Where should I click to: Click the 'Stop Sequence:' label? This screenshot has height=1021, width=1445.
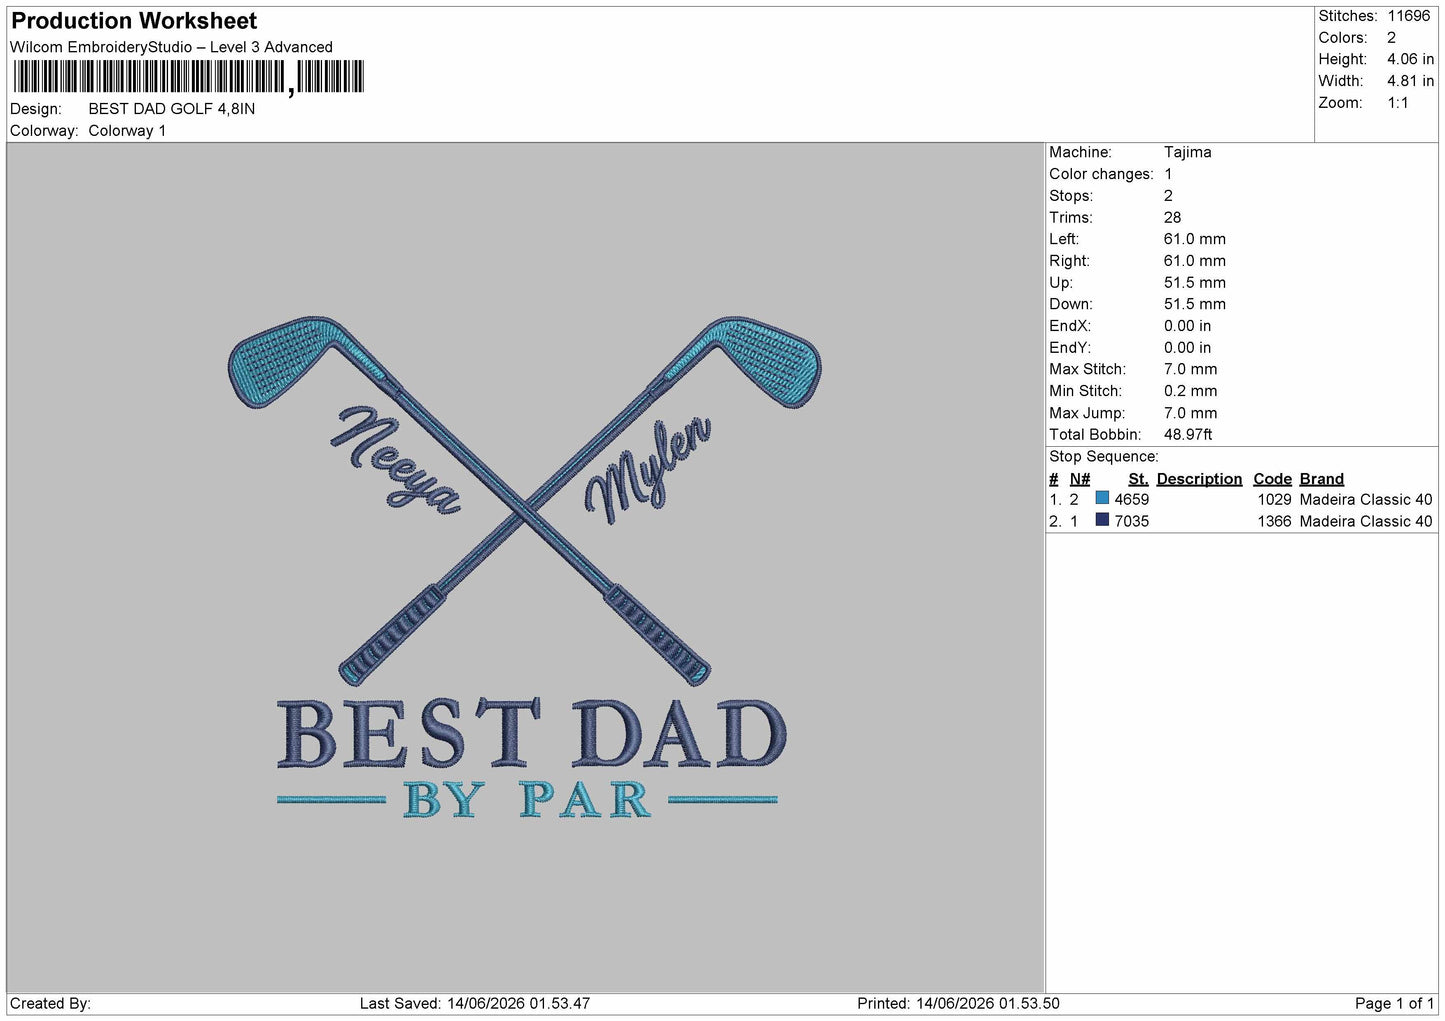click(1103, 457)
